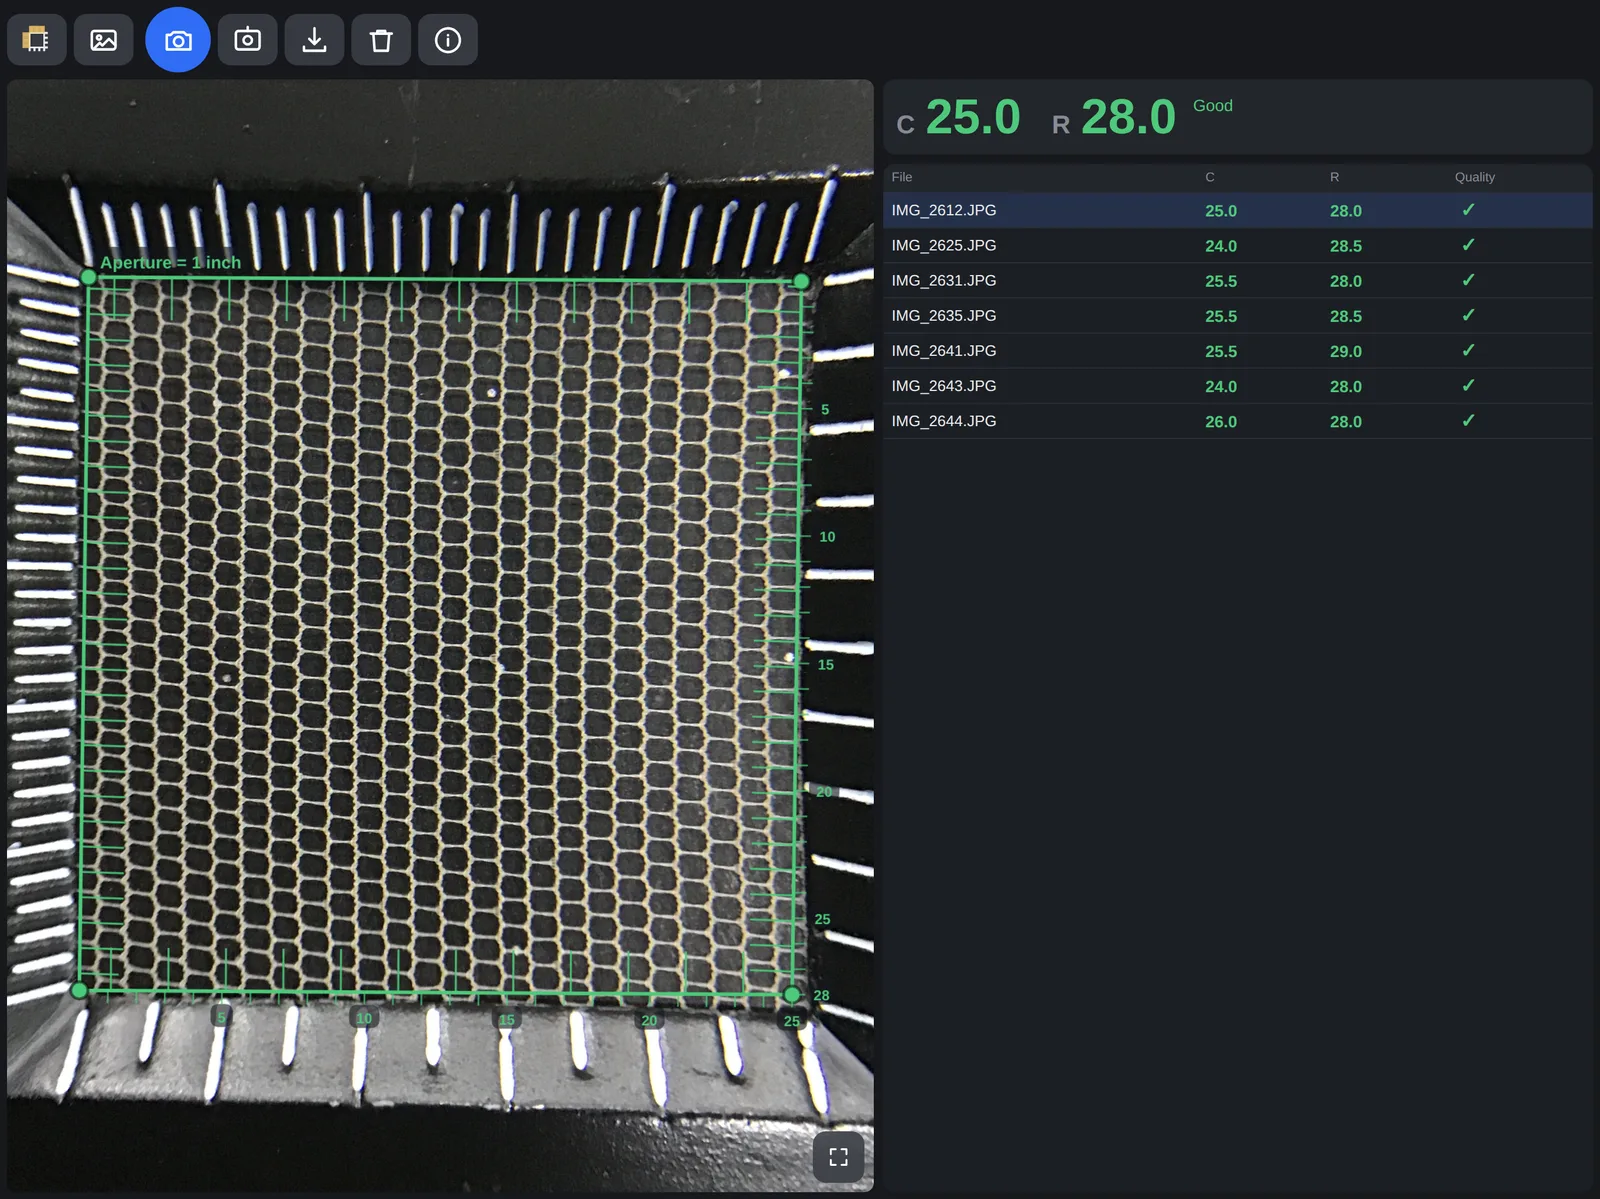Open the info circle icon
Viewport: 1600px width, 1199px height.
[448, 40]
